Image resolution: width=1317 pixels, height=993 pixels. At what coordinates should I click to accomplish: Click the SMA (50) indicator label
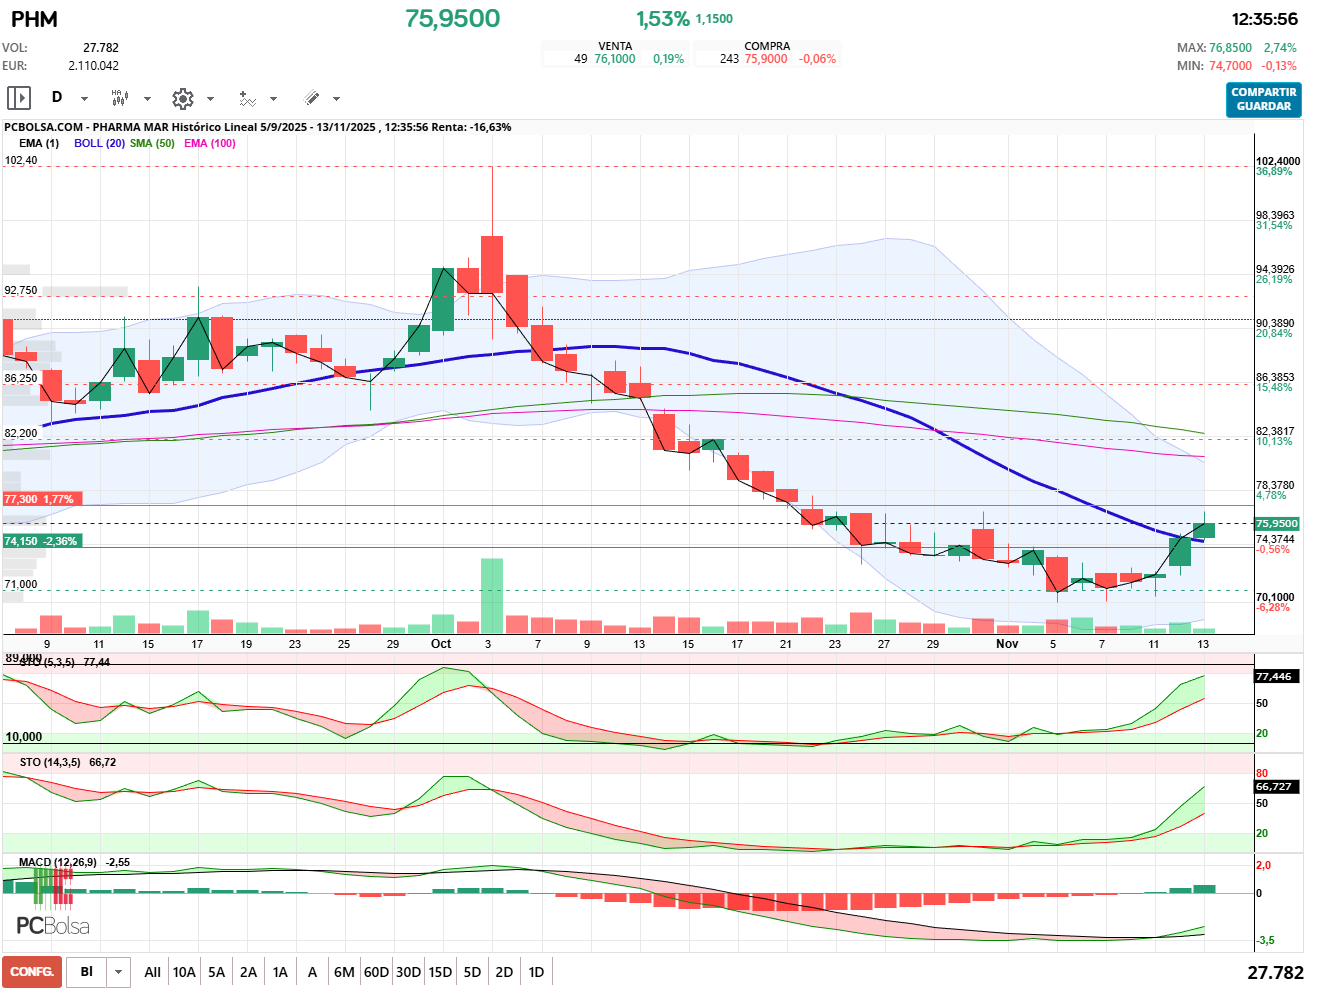click(x=152, y=143)
